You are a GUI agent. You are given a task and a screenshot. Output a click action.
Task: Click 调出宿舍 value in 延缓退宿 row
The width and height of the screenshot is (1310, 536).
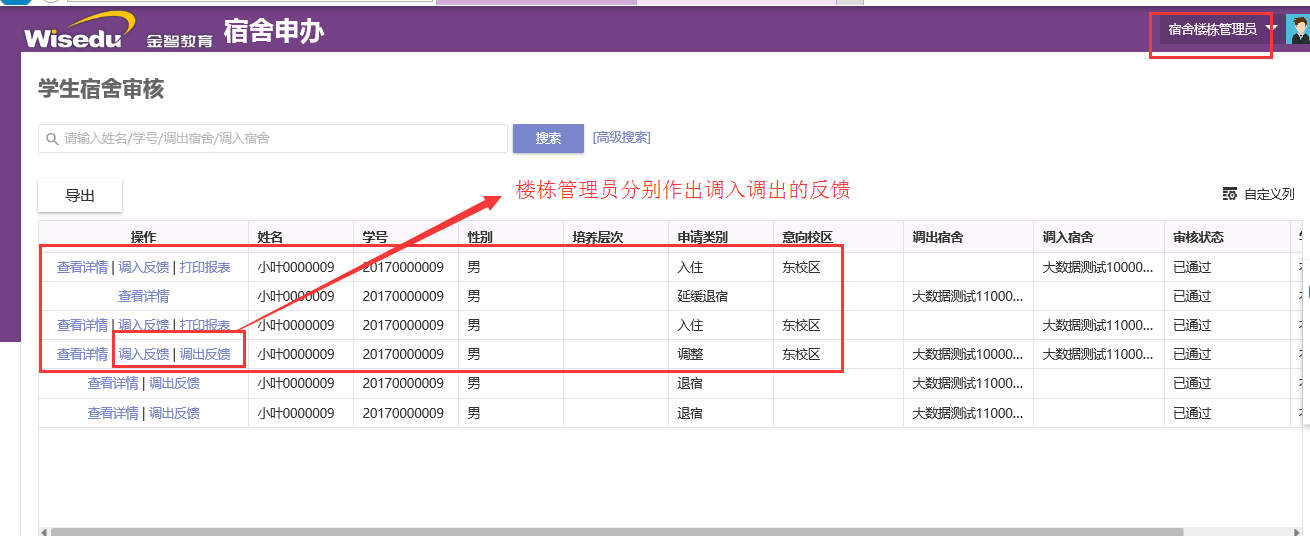coord(968,296)
